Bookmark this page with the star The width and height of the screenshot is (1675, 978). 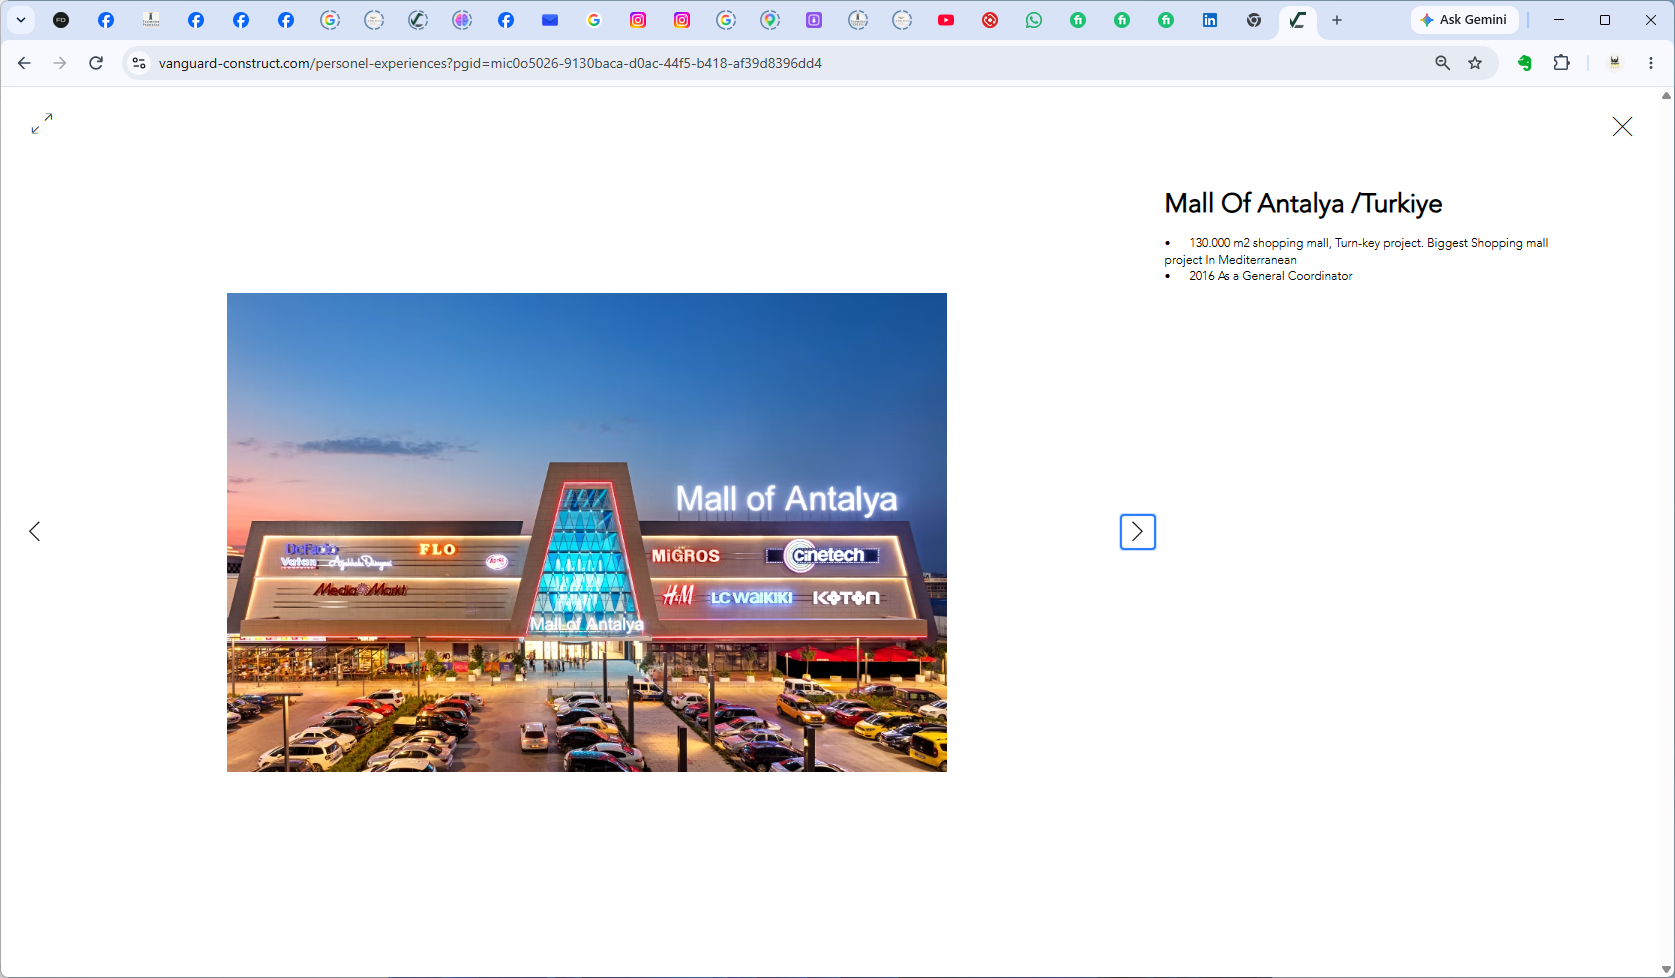(1475, 63)
